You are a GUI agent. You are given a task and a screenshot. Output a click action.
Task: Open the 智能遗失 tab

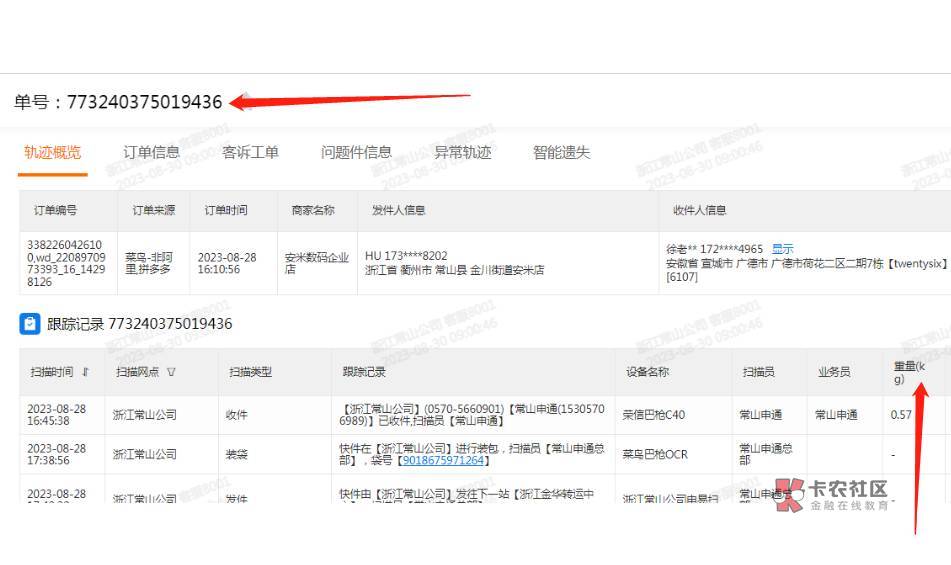pos(561,153)
